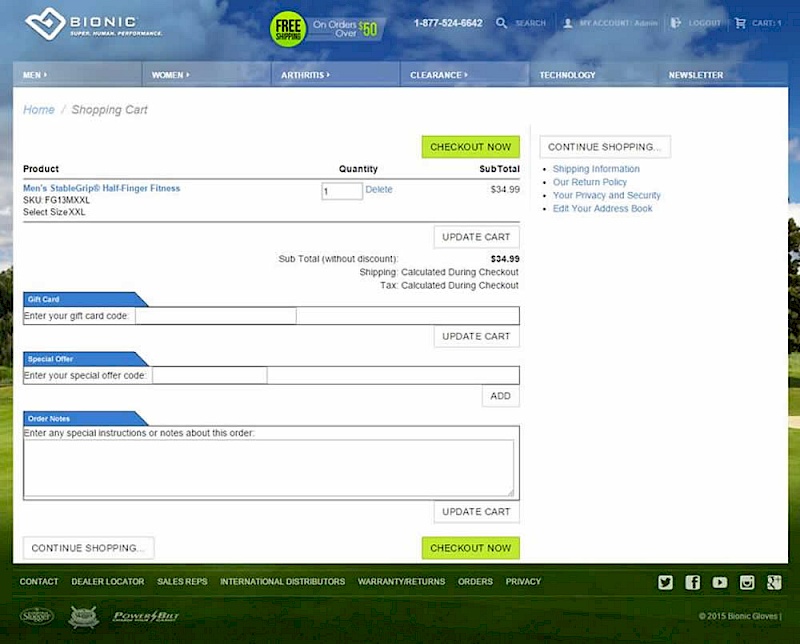This screenshot has height=644, width=800.
Task: Click the Google Plus icon
Action: pos(774,583)
